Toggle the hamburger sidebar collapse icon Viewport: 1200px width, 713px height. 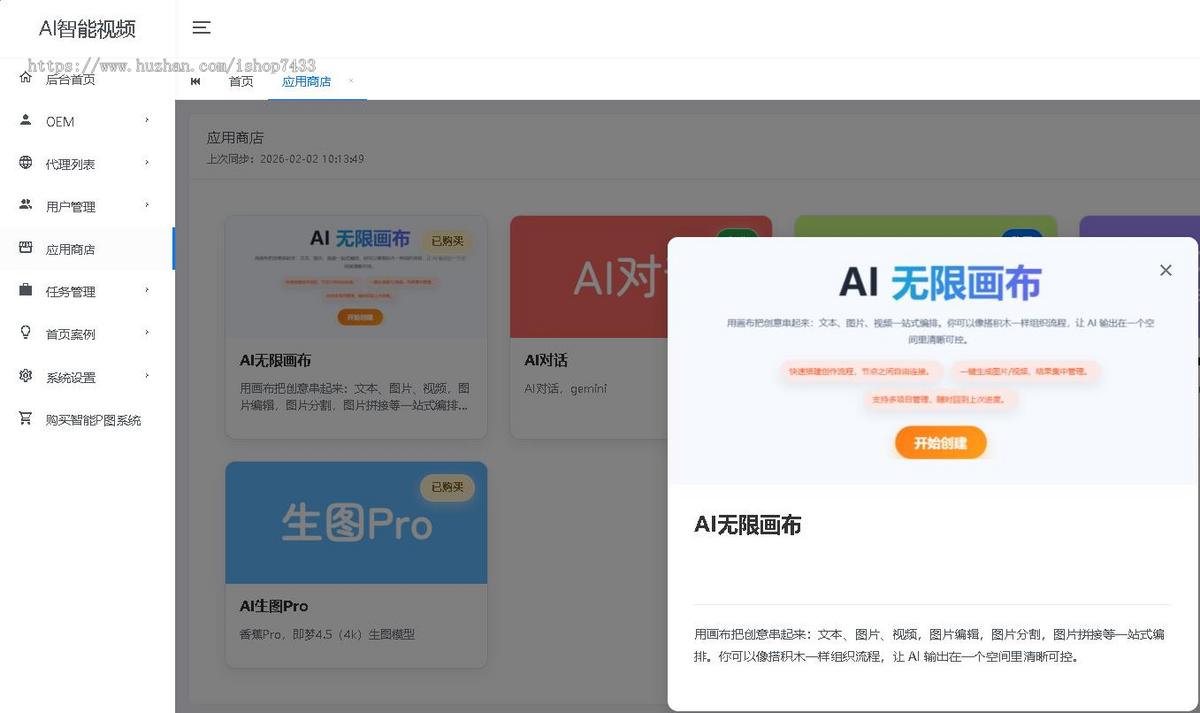201,28
